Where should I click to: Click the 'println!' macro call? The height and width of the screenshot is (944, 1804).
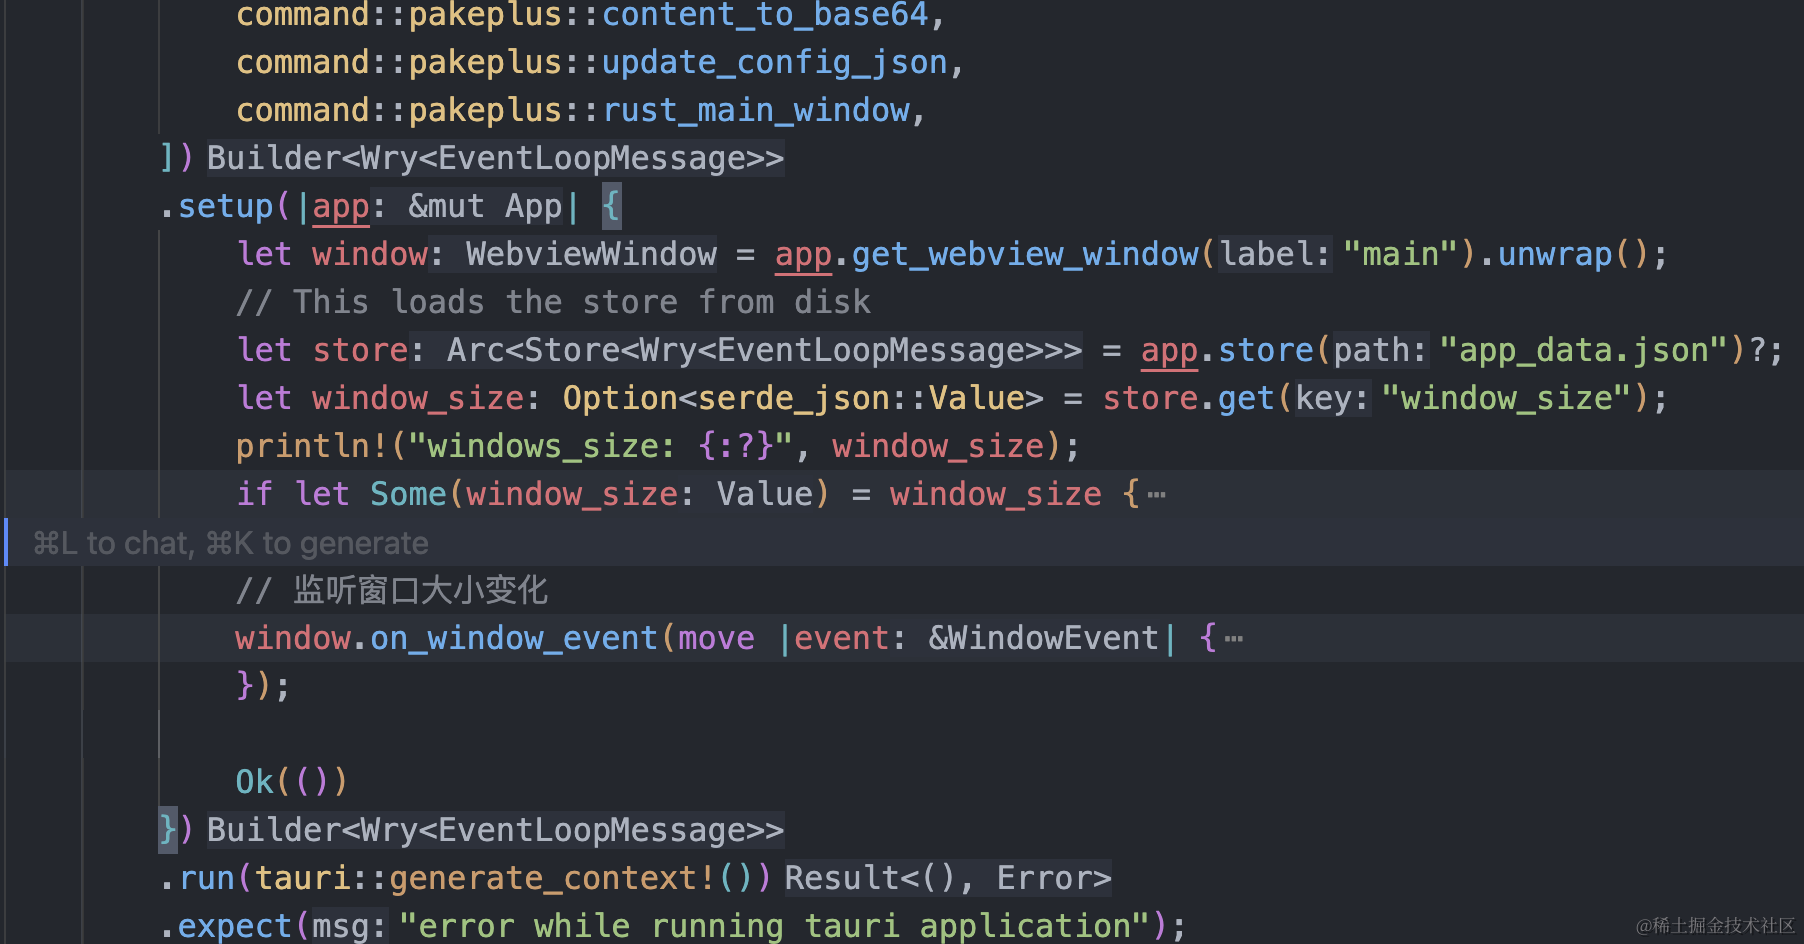tap(311, 446)
